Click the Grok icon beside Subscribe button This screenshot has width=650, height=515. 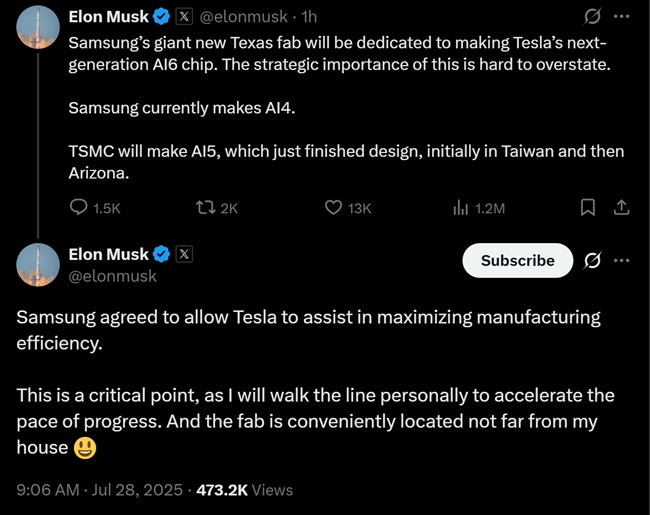tap(592, 260)
